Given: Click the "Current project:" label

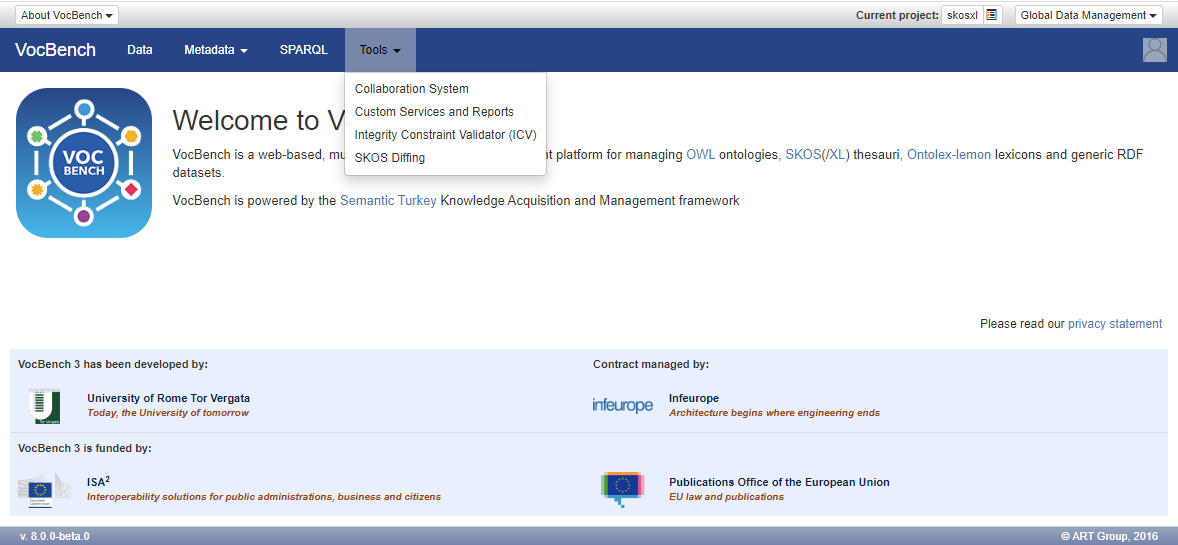Looking at the screenshot, I should (897, 15).
